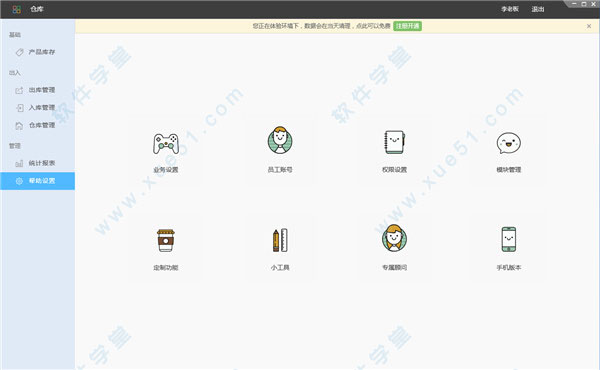The width and height of the screenshot is (600, 370).
Task: Open 专属顾问 via the female avatar icon
Action: coord(394,238)
